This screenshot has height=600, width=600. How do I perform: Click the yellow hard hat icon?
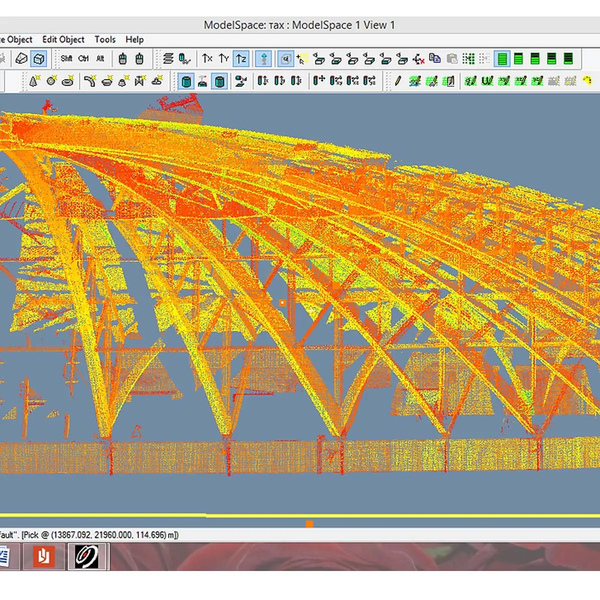coord(585,80)
